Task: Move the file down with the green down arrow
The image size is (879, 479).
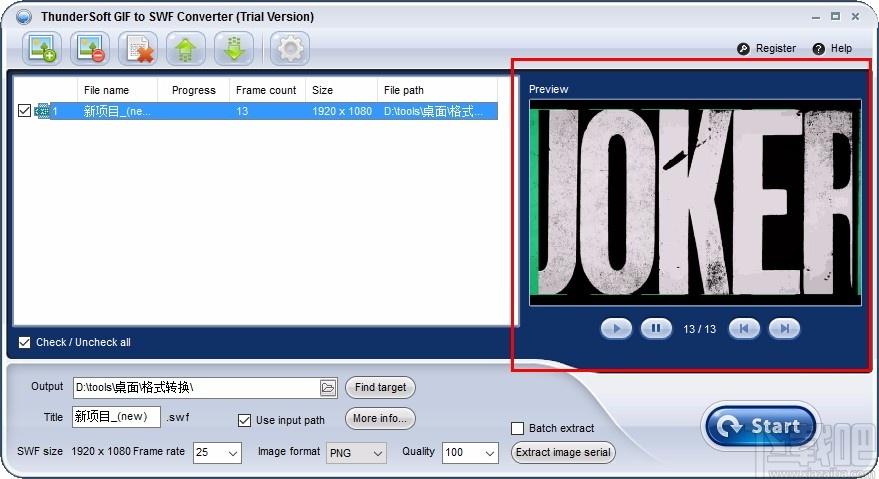Action: coord(234,48)
